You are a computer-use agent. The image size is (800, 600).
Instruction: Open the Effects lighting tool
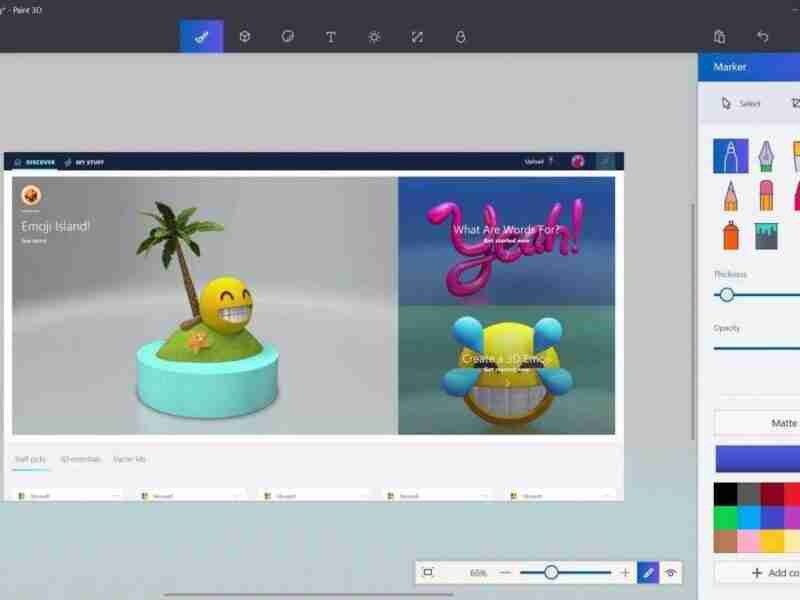tap(374, 37)
